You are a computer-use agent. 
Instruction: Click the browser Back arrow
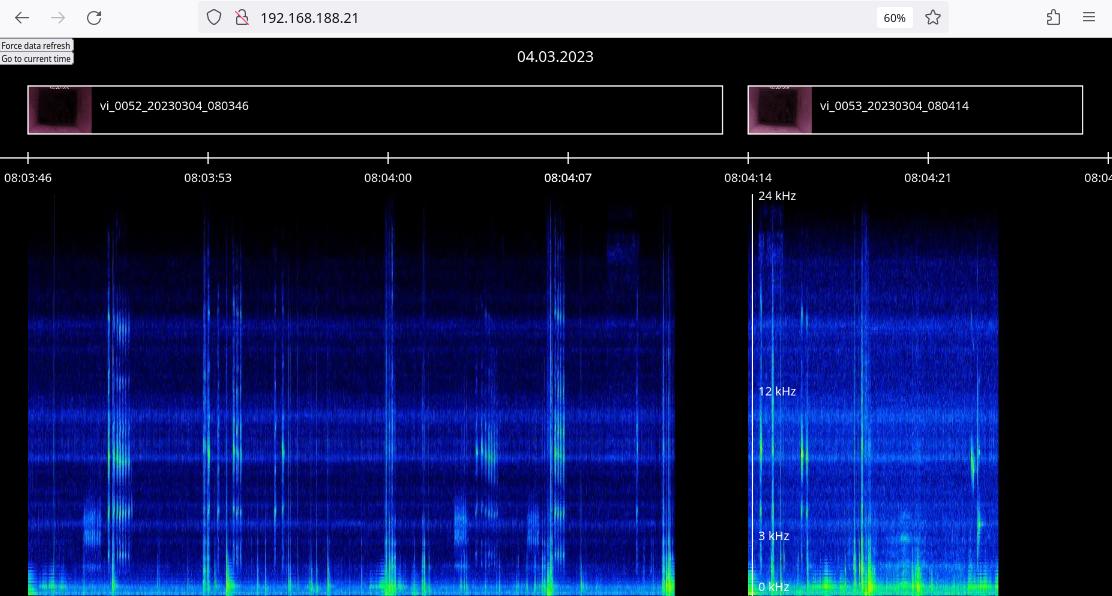click(x=22, y=17)
